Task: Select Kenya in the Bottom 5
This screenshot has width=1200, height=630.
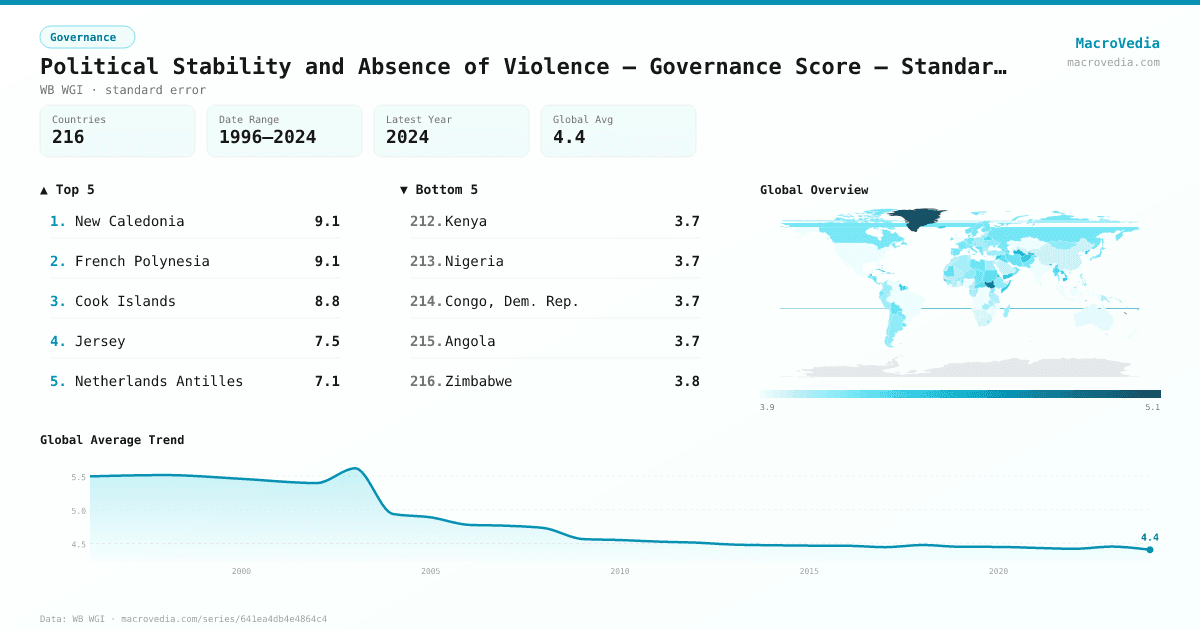Action: point(555,221)
